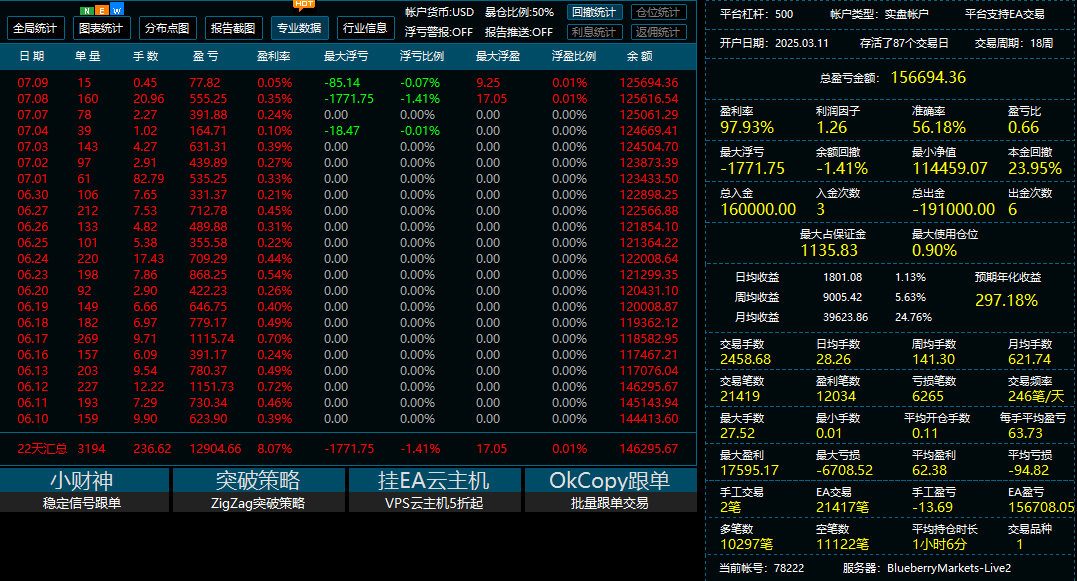Sort by the 余额 column header
This screenshot has height=581, width=1077.
click(639, 56)
